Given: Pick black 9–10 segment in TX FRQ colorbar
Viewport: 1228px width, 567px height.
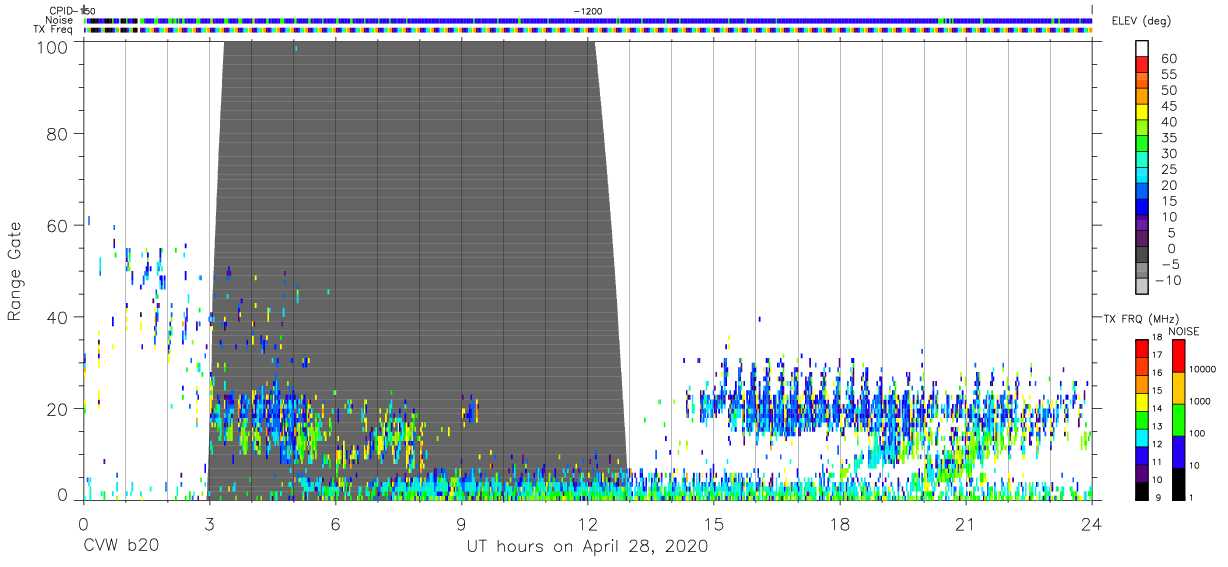Looking at the screenshot, I should coord(1141,491).
